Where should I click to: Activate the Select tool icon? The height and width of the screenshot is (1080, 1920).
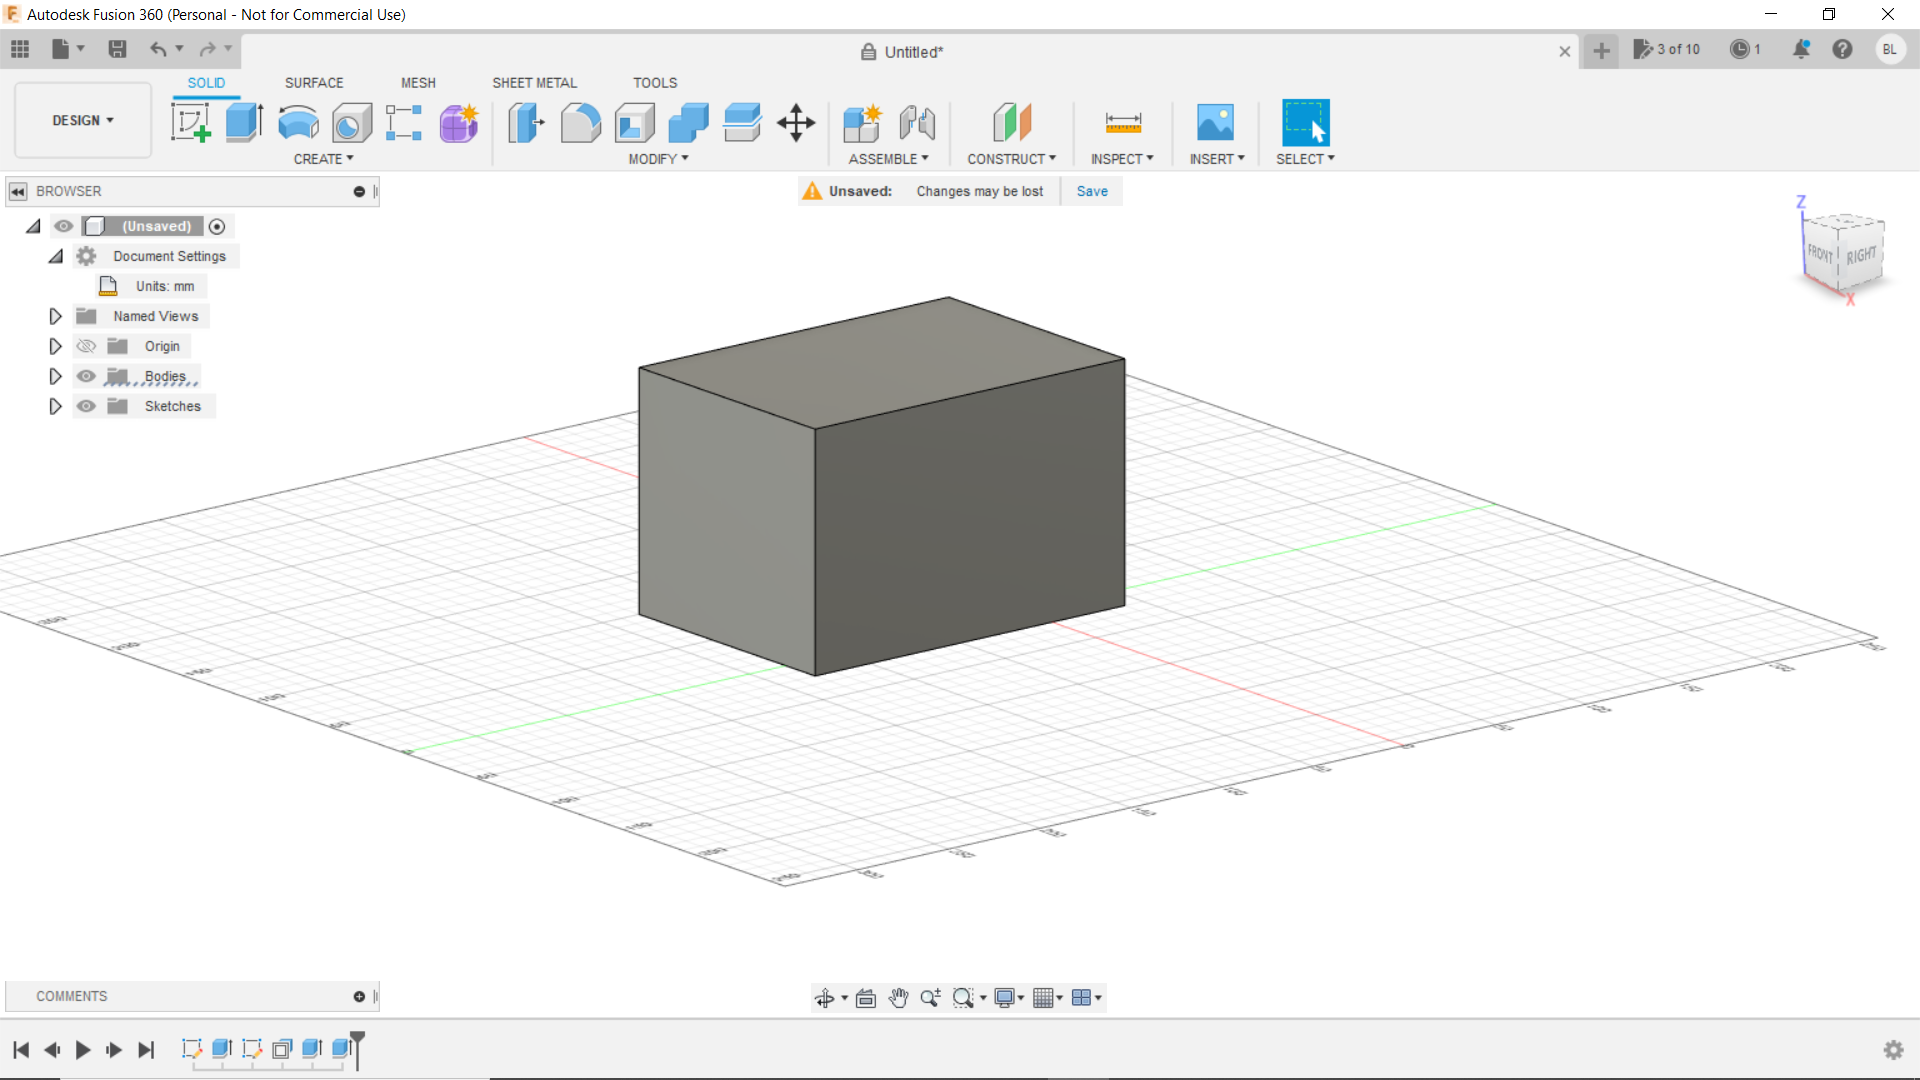1306,123
